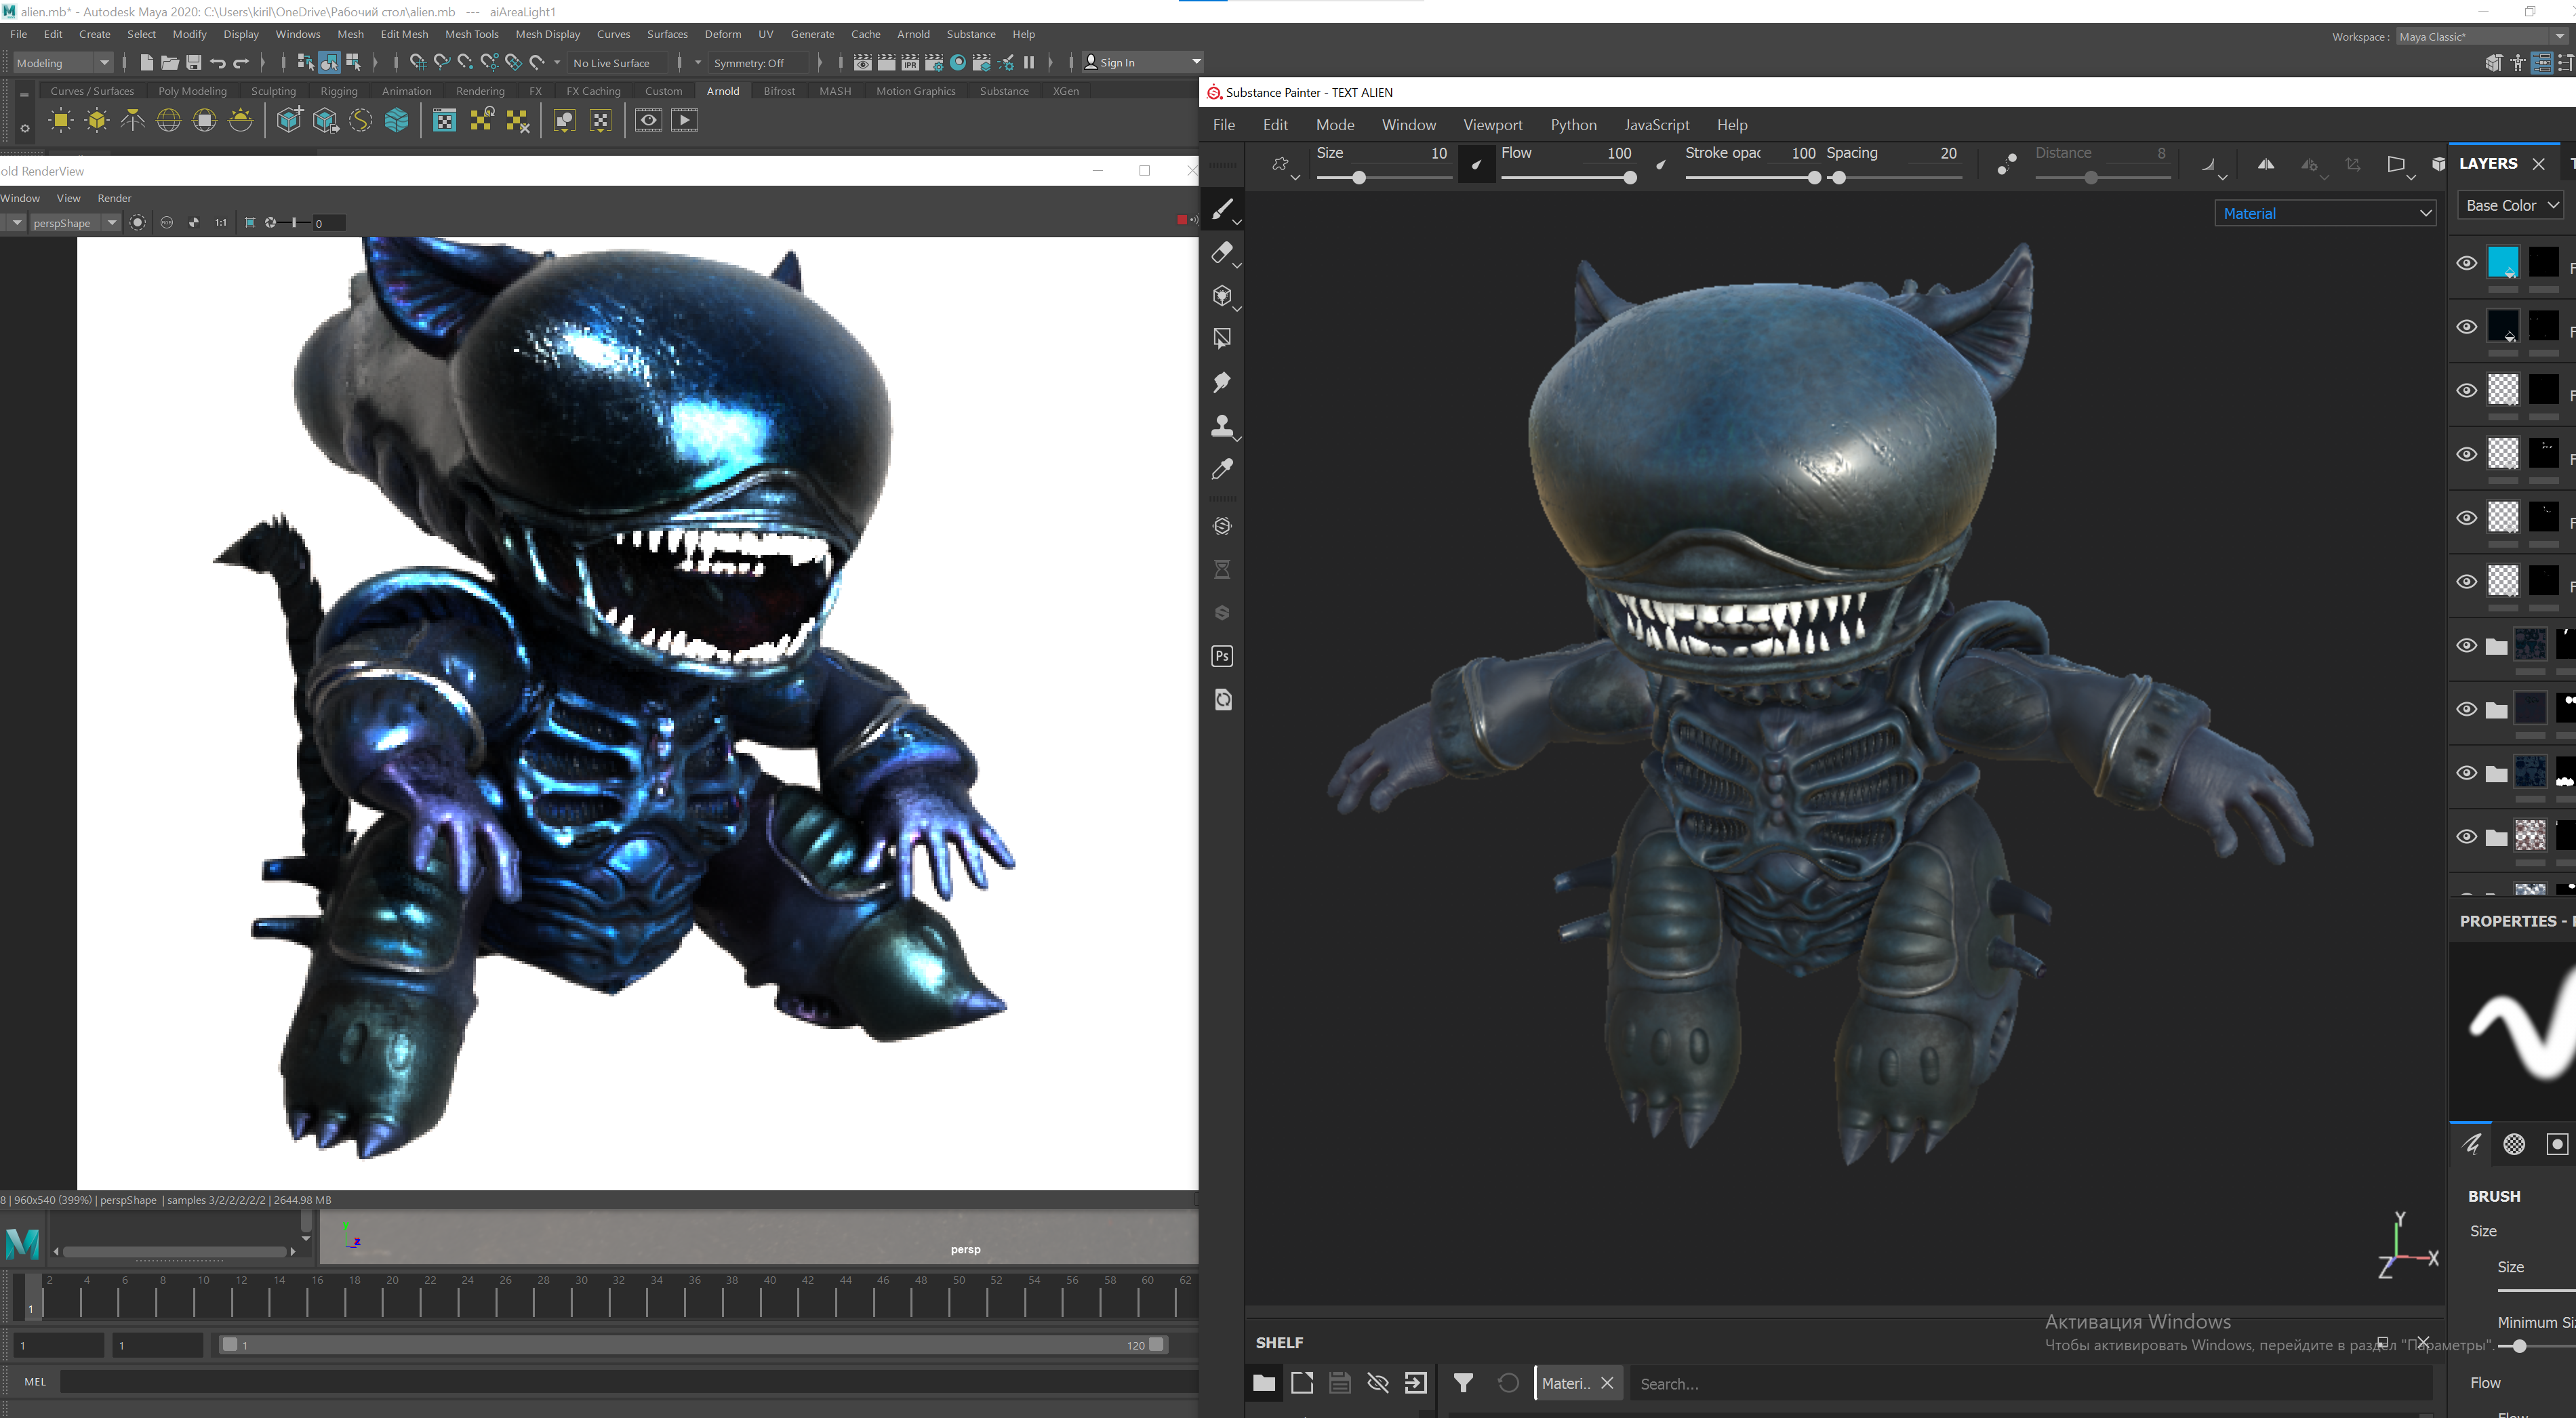The image size is (2576, 1418).
Task: Click the Export to Photoshop icon
Action: click(x=1222, y=656)
